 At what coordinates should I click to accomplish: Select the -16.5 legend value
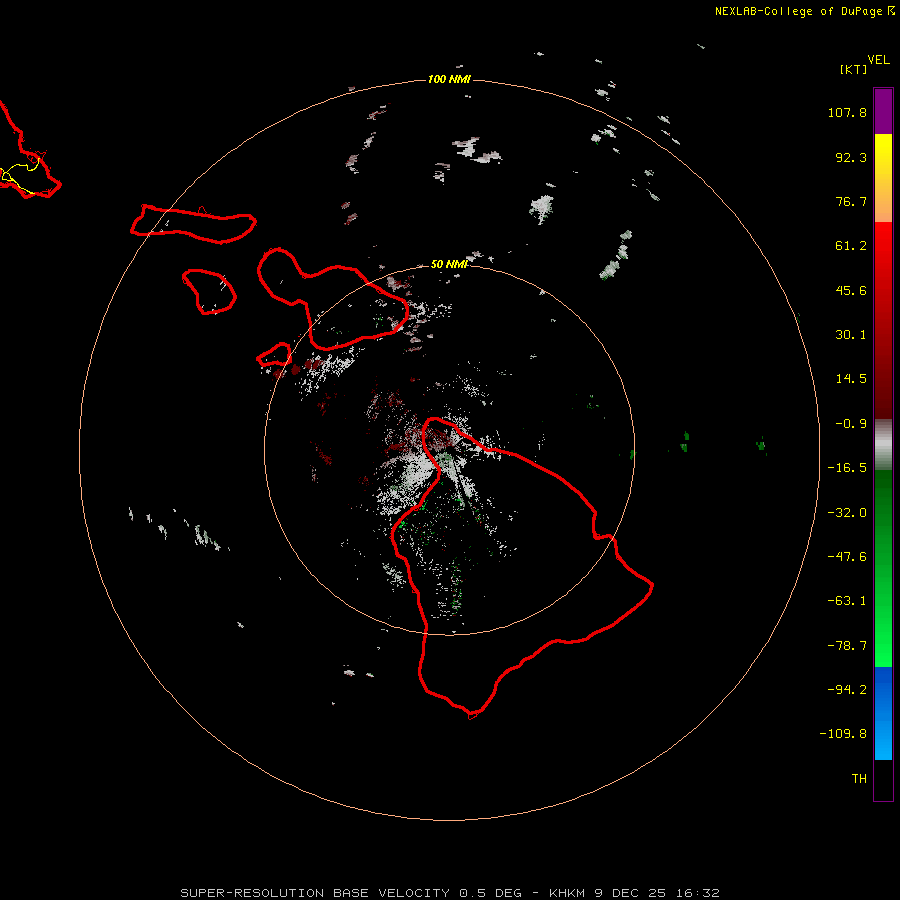tap(847, 468)
